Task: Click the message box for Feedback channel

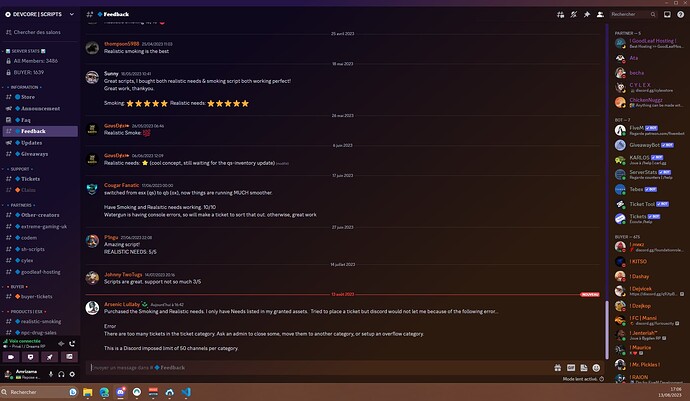Action: click(x=319, y=368)
